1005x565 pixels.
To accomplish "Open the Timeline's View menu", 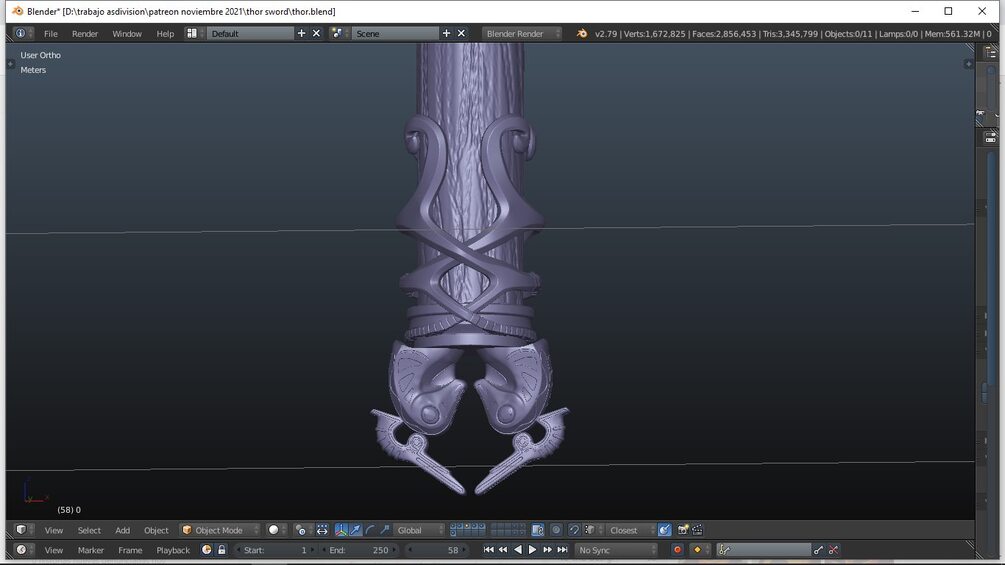I will point(54,550).
